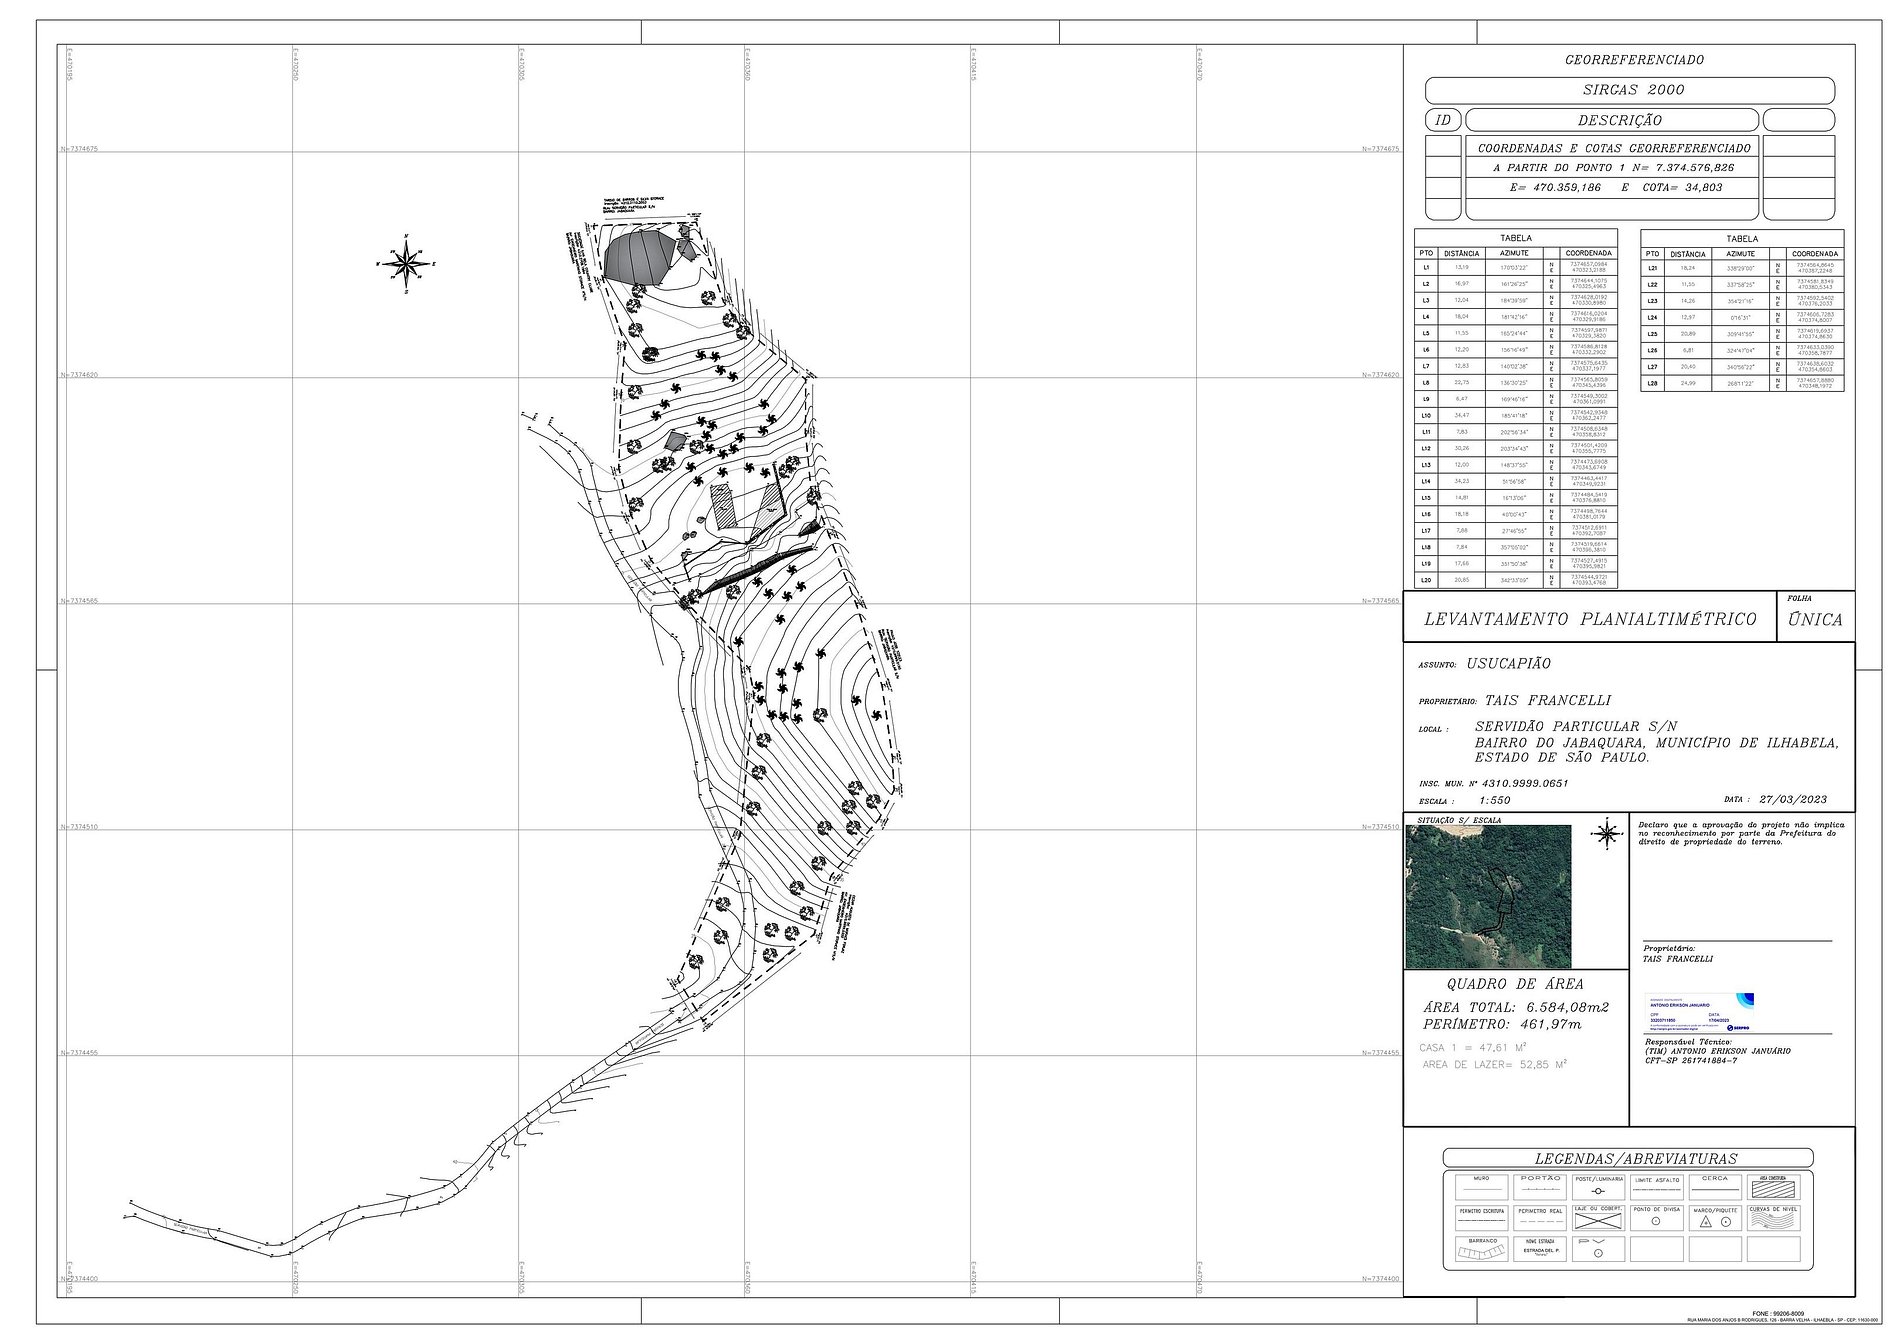Select the Laje ou Cobert. crossed box symbol
Image resolution: width=1900 pixels, height=1342 pixels.
coord(1598,1221)
